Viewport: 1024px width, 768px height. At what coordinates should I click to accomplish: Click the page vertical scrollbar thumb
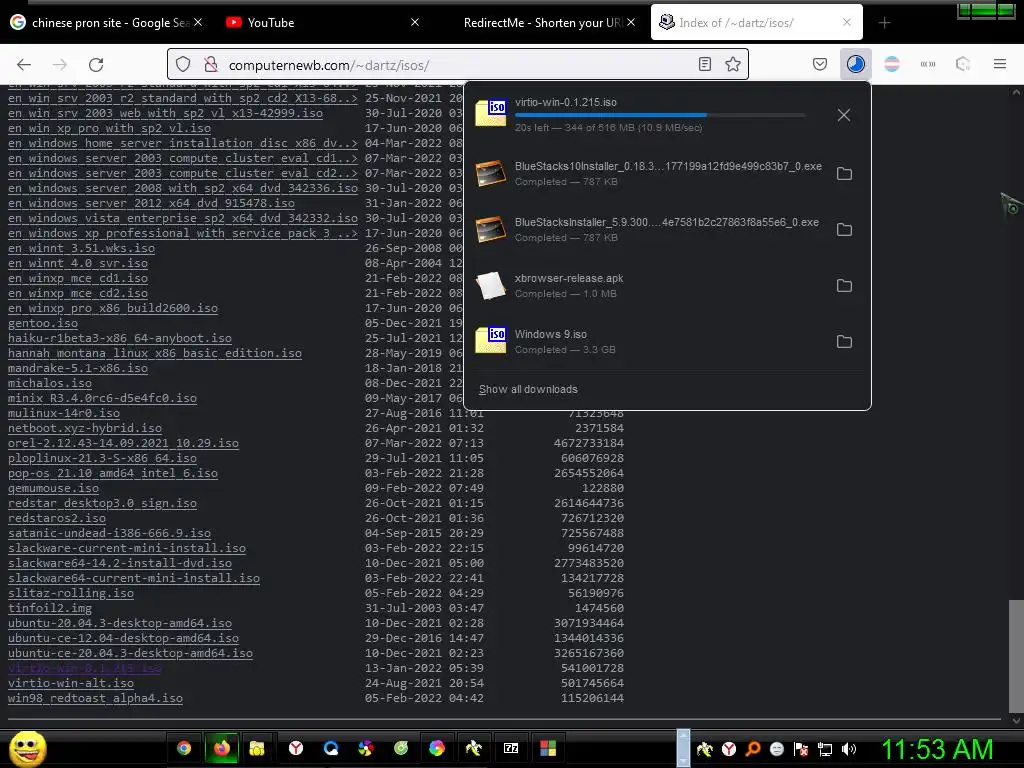[x=1016, y=656]
